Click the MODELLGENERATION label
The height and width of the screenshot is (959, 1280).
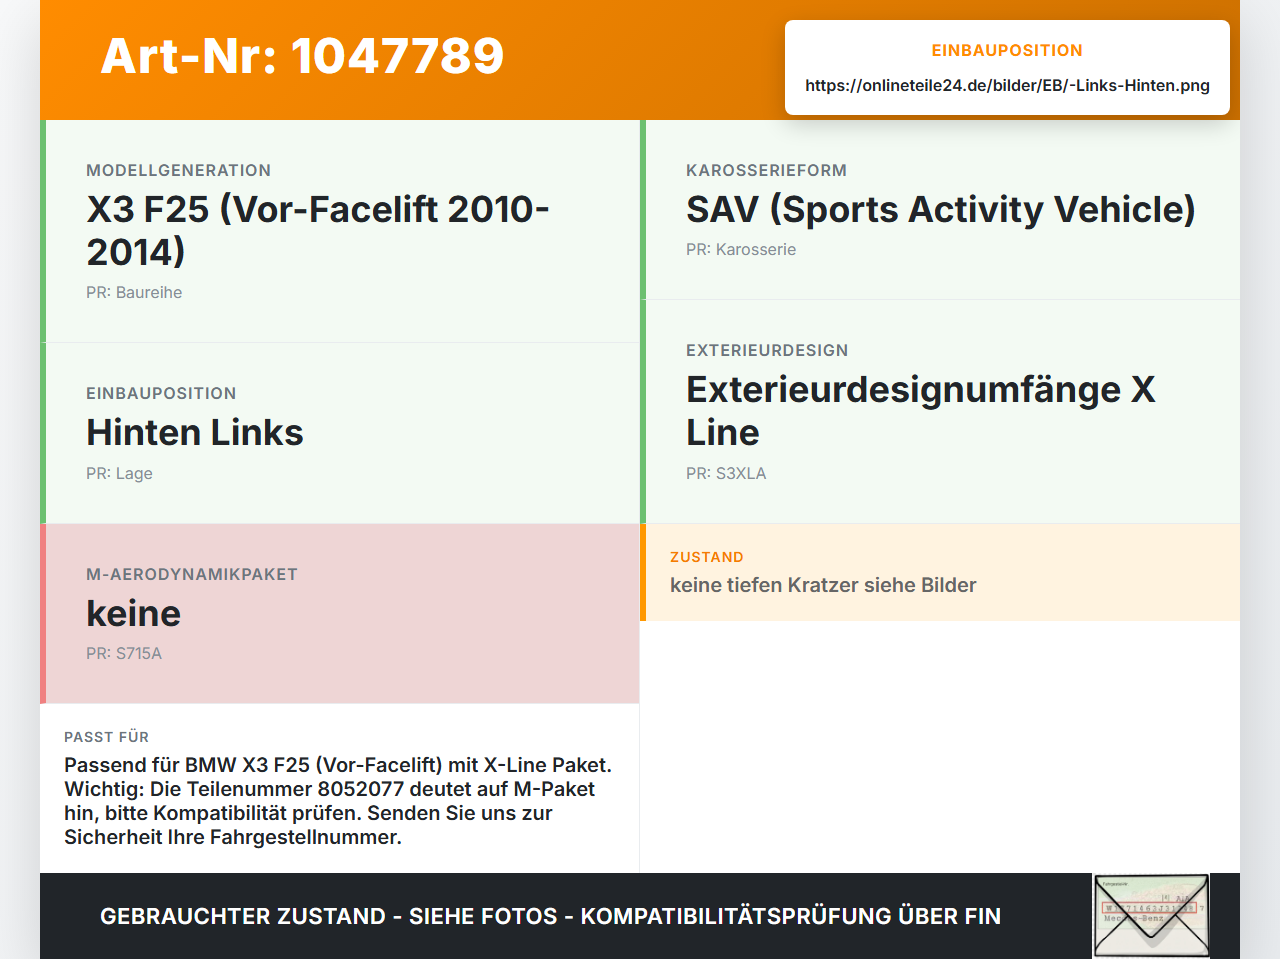(178, 171)
